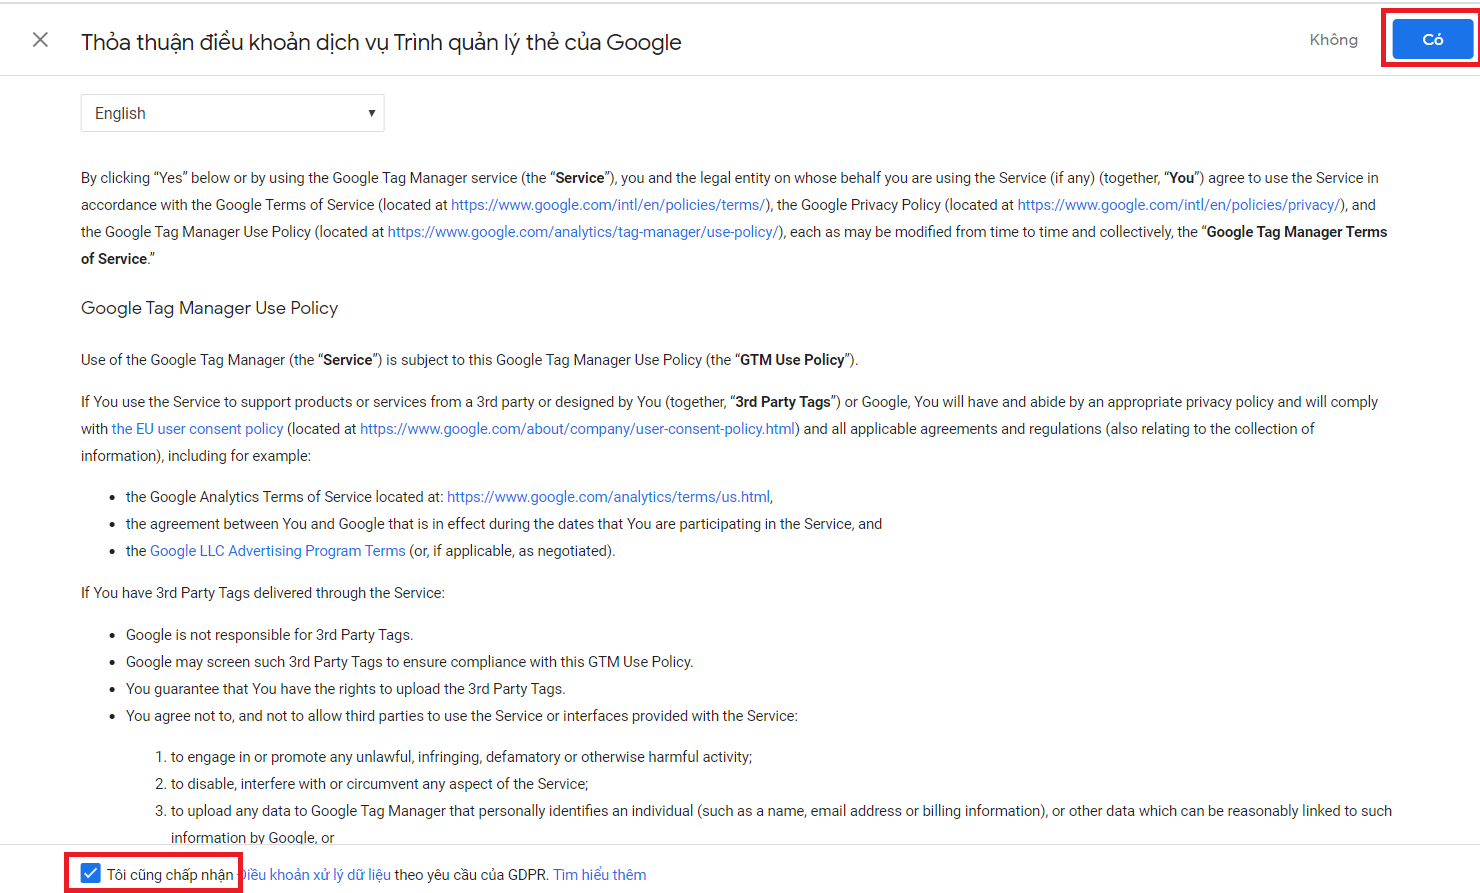This screenshot has height=893, width=1480.
Task: Click the "Tìm hiểu thêm" link
Action: tap(599, 874)
